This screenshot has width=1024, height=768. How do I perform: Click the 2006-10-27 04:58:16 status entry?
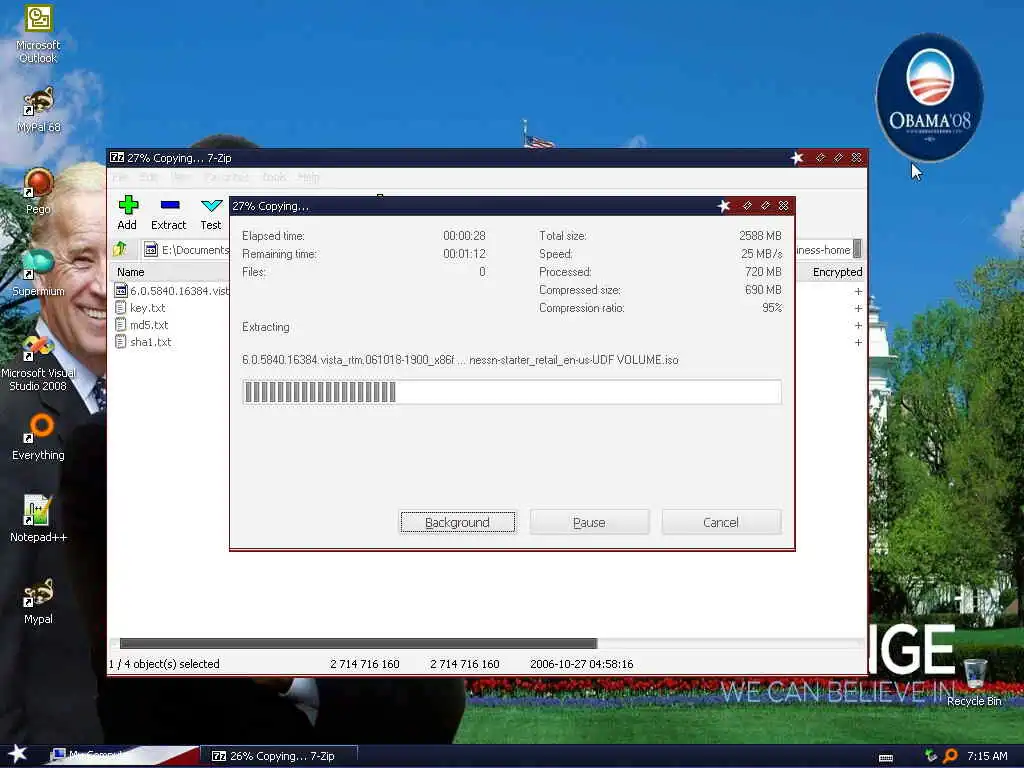(581, 664)
